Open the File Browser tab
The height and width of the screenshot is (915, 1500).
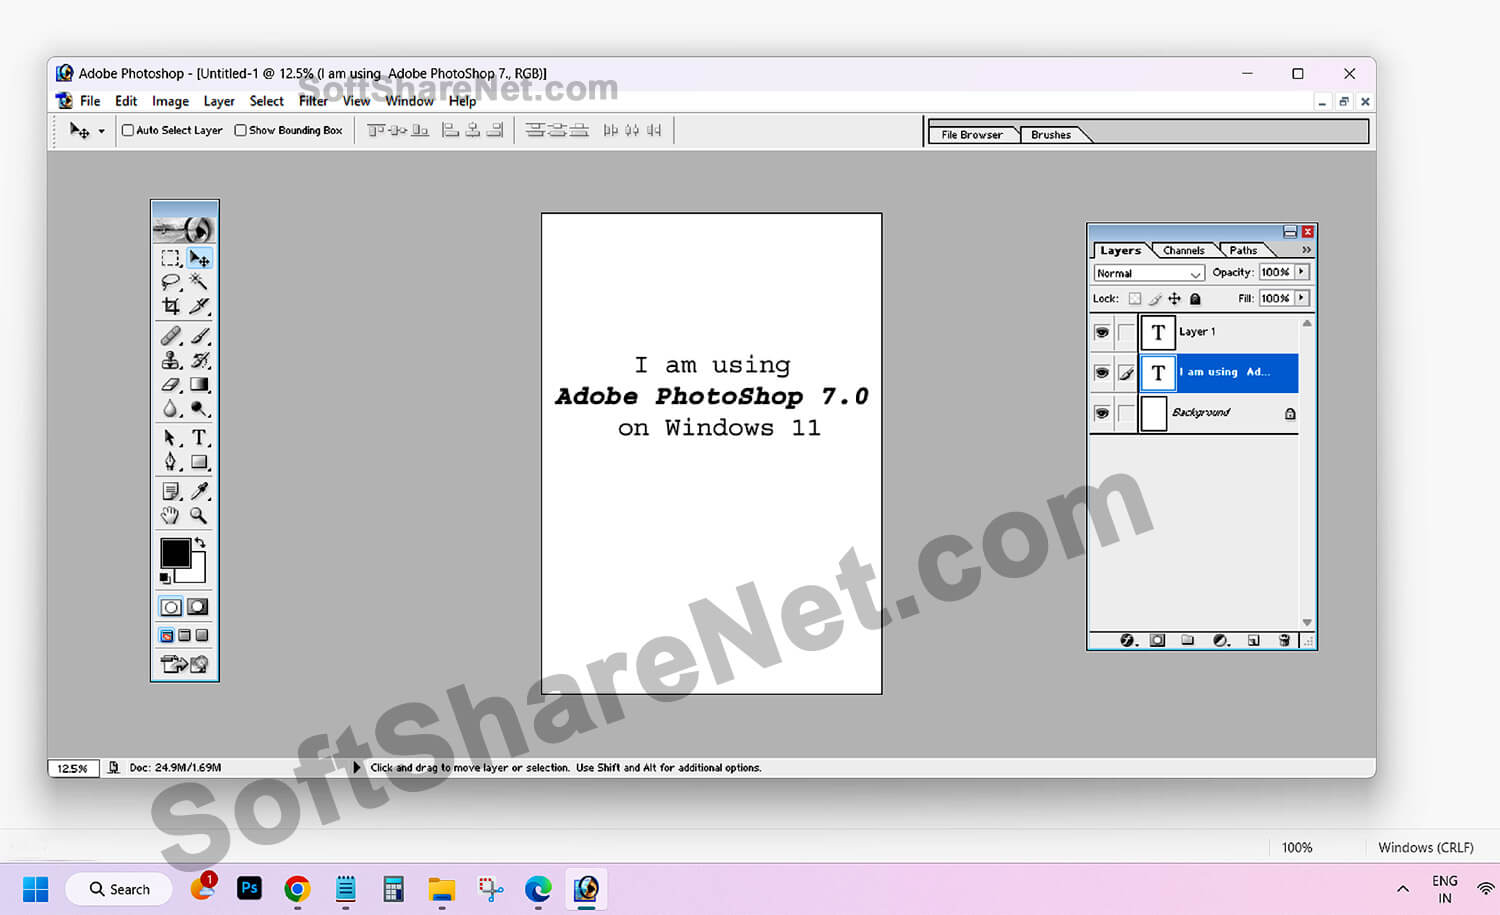pyautogui.click(x=972, y=135)
